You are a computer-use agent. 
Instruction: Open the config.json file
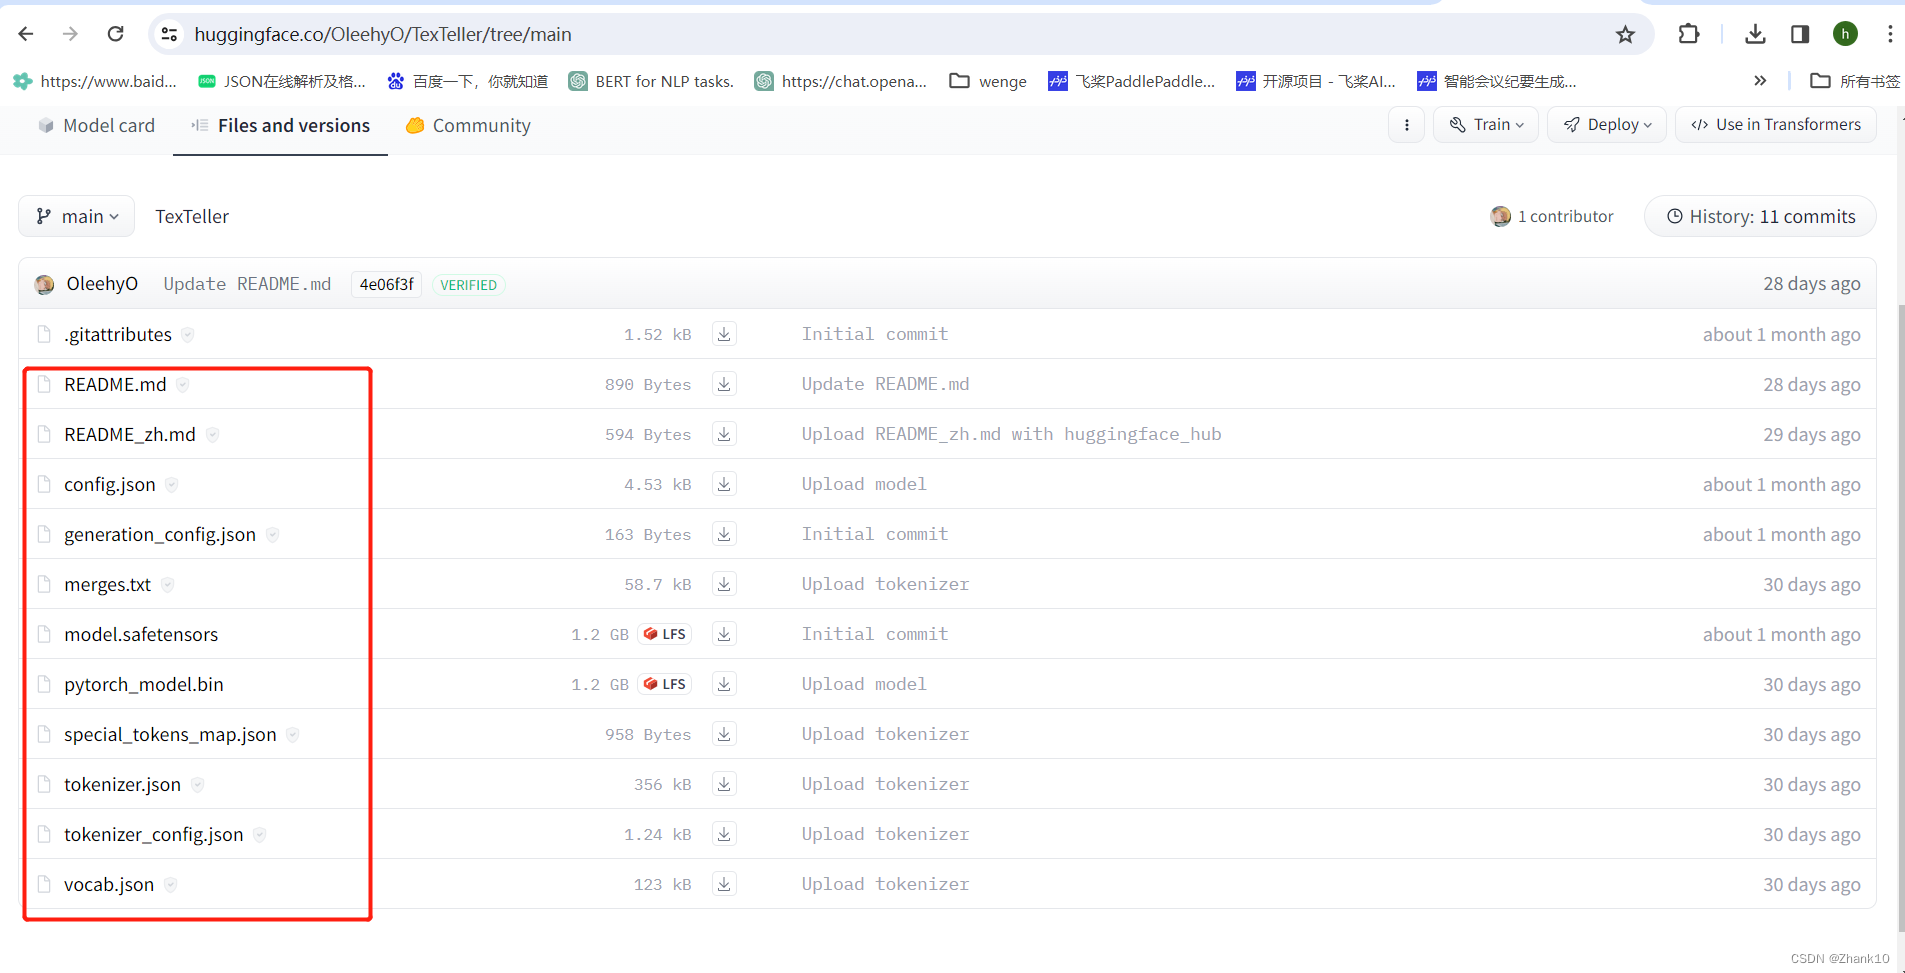tap(110, 484)
